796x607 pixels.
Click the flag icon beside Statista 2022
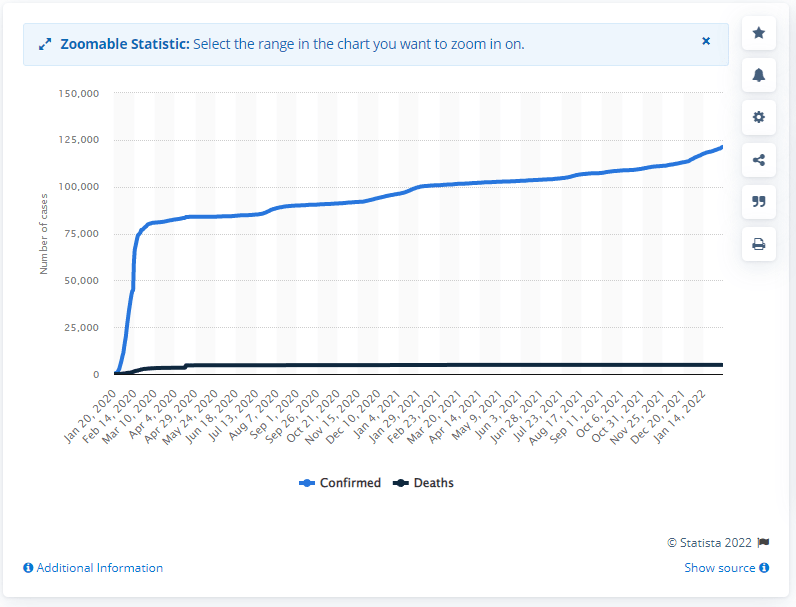pyautogui.click(x=763, y=543)
